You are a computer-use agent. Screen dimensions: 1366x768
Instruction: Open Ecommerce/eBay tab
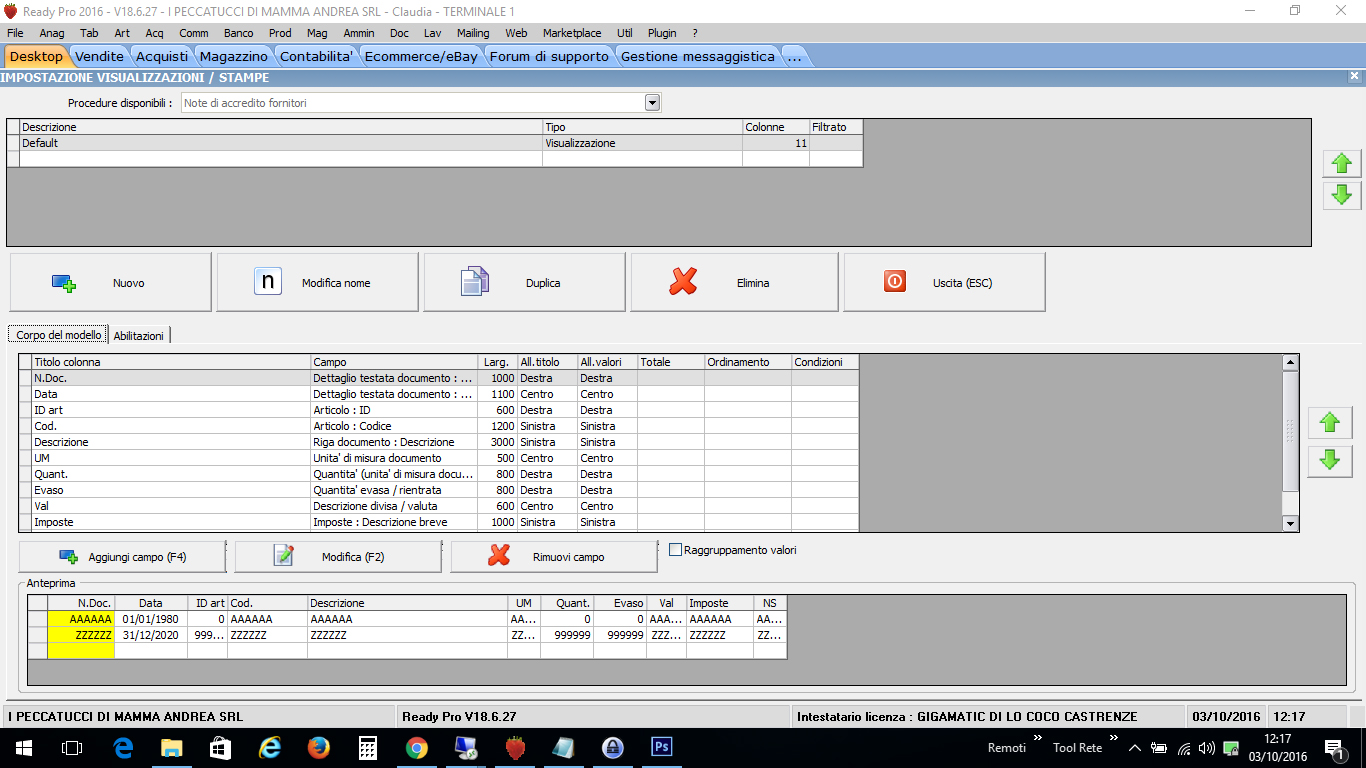pos(421,57)
